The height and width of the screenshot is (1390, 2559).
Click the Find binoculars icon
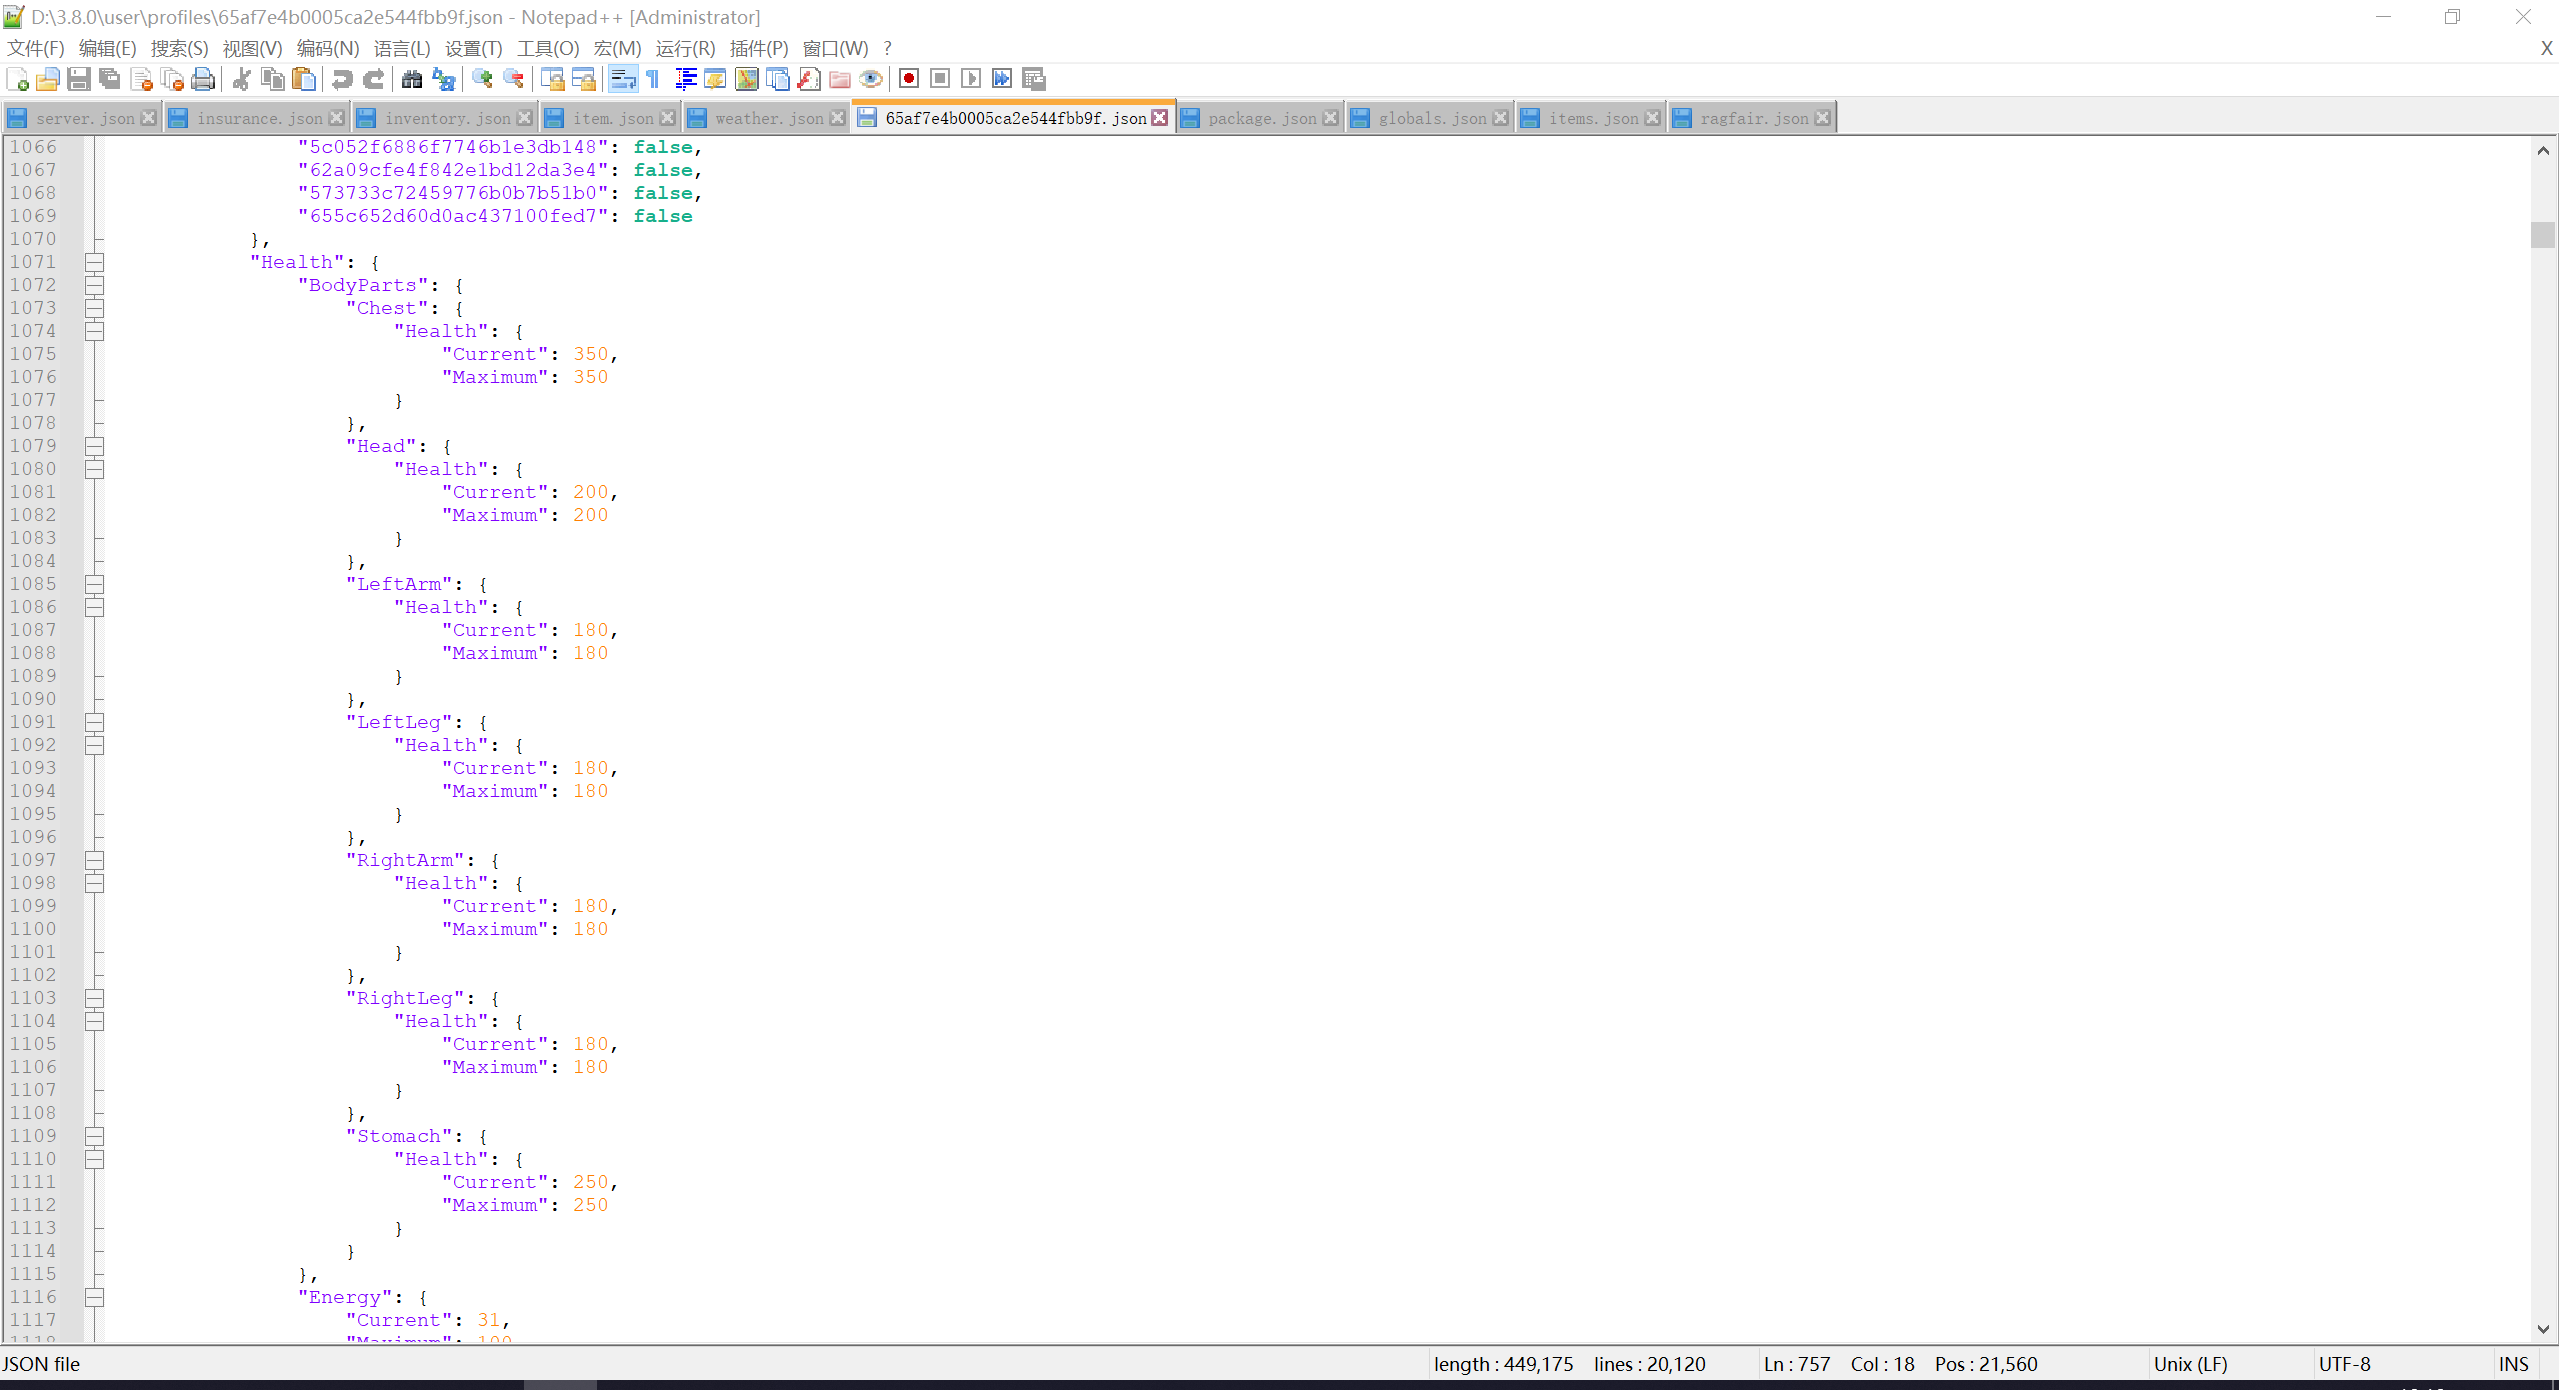pyautogui.click(x=411, y=79)
